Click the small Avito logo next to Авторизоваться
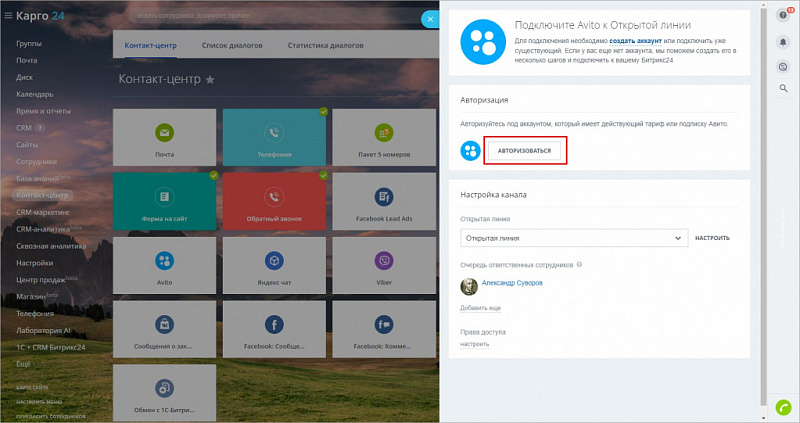 tap(470, 151)
